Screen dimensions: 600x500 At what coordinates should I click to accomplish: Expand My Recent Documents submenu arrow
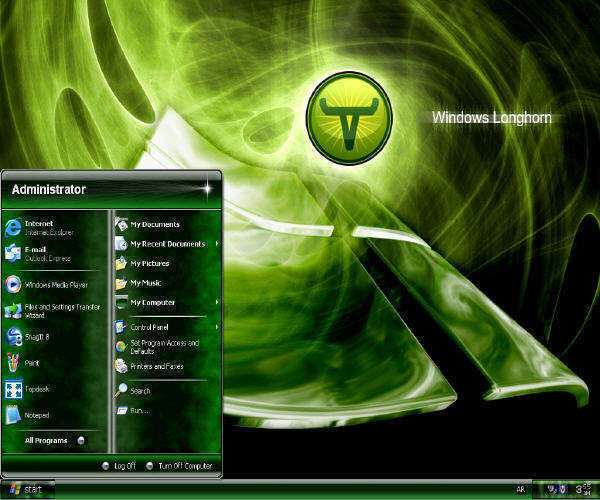click(x=217, y=244)
